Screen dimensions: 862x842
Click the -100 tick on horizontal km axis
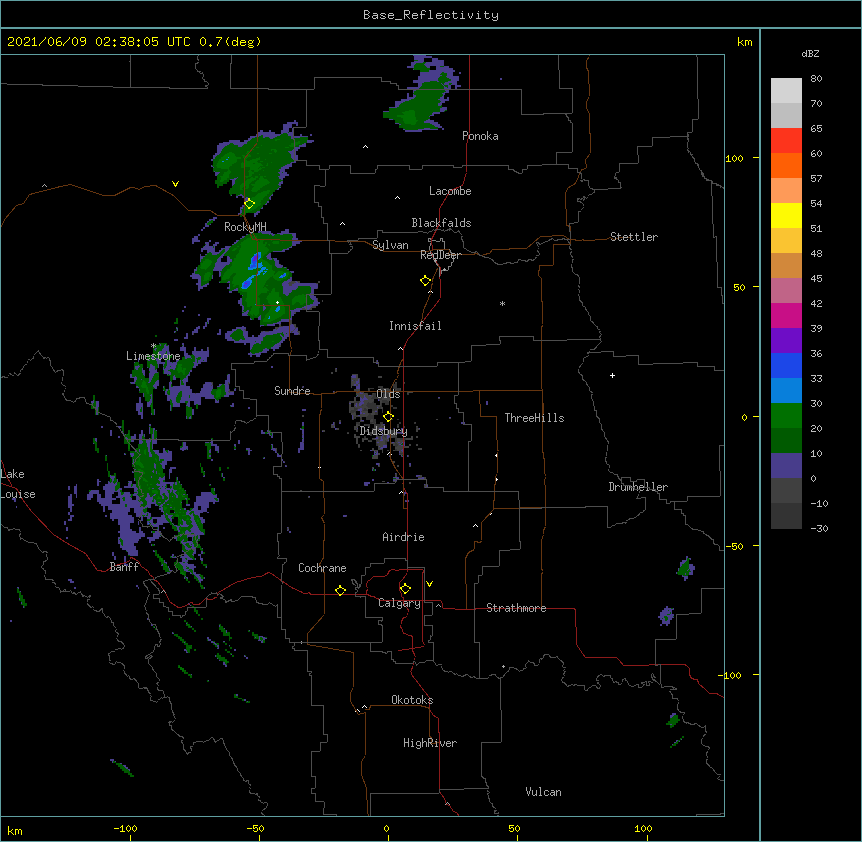click(x=125, y=828)
